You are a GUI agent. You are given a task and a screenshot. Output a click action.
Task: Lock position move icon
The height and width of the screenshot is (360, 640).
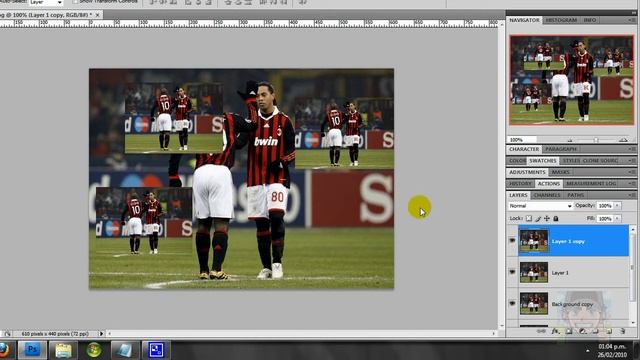click(x=547, y=218)
